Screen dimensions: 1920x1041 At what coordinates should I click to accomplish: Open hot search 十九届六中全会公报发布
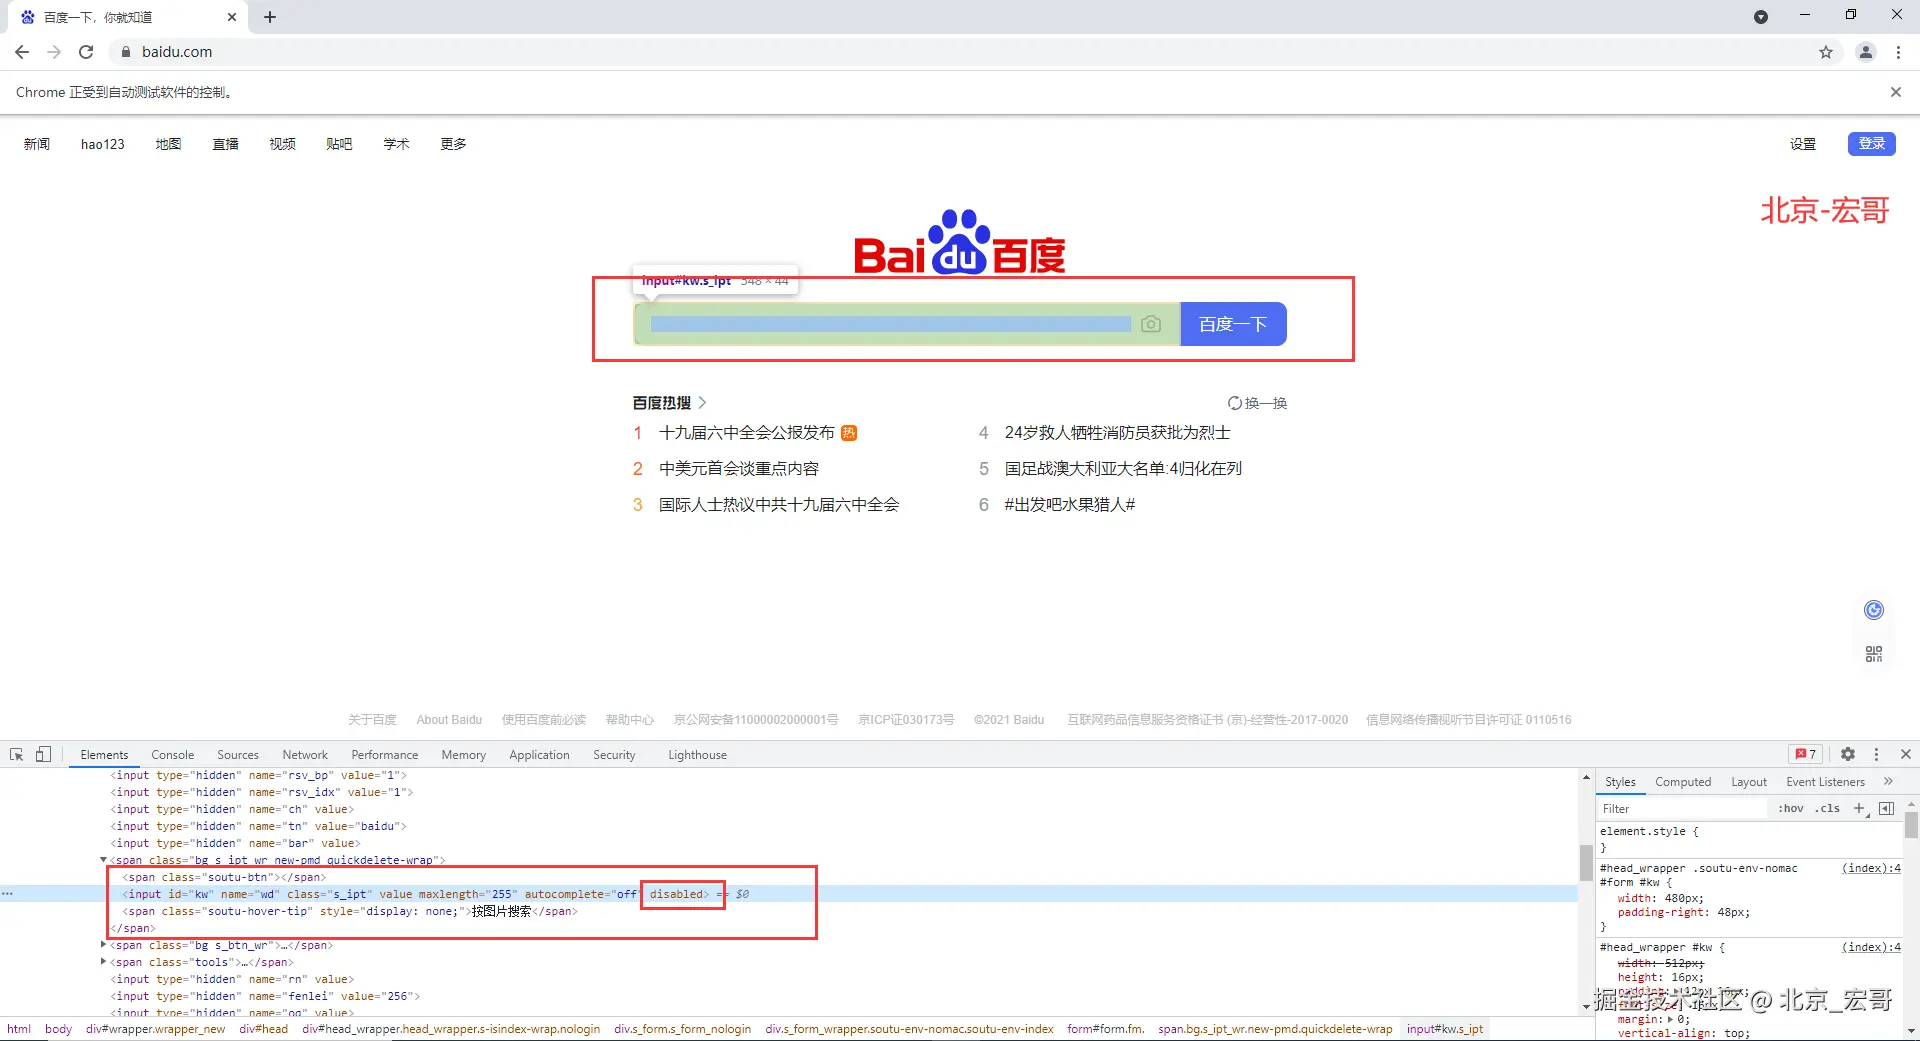coord(746,433)
